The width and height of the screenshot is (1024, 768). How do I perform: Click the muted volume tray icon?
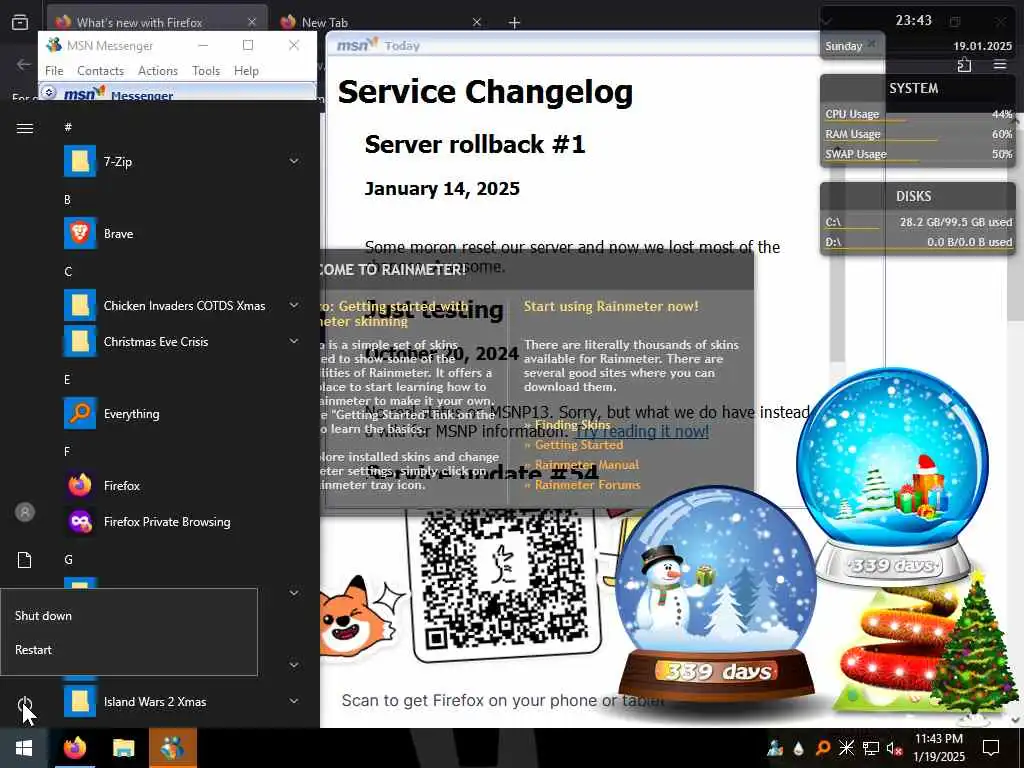pos(895,748)
